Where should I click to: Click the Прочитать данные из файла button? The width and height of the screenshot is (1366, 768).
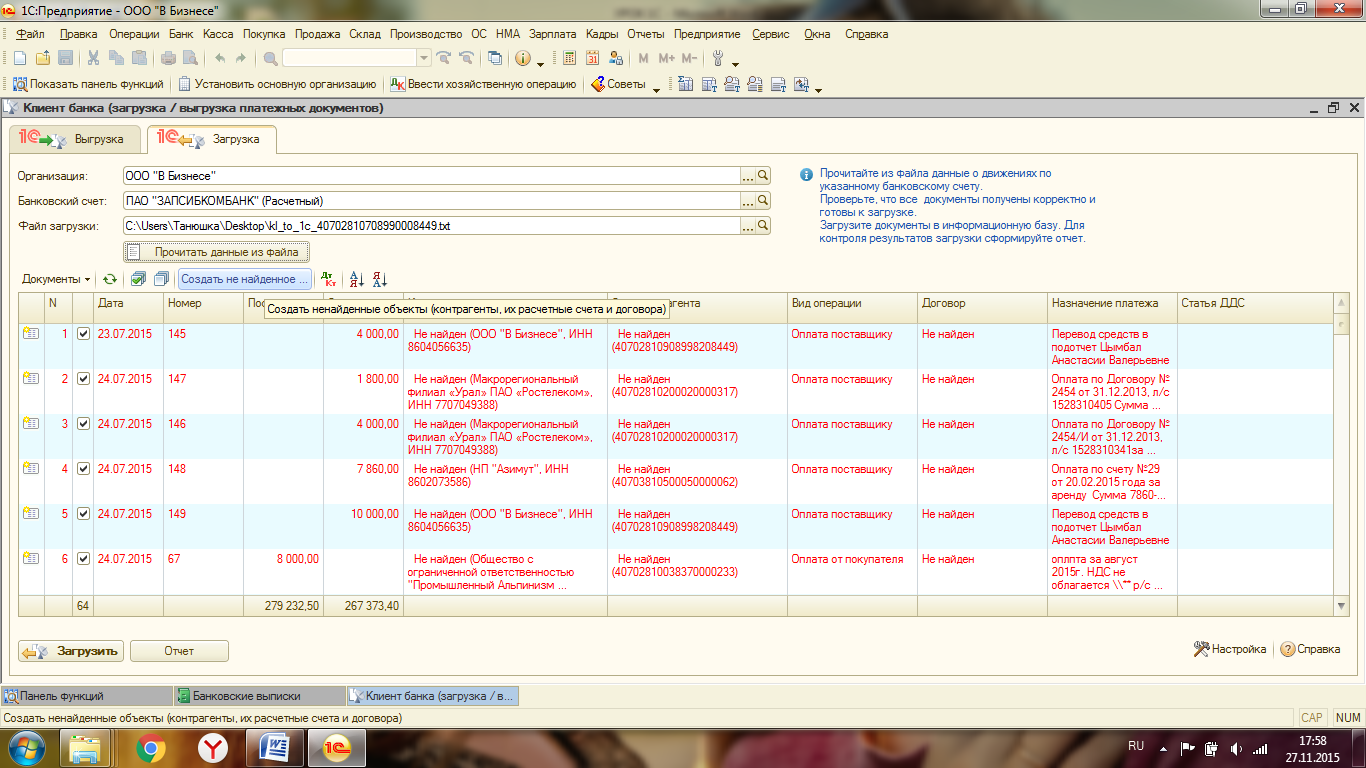(x=217, y=252)
